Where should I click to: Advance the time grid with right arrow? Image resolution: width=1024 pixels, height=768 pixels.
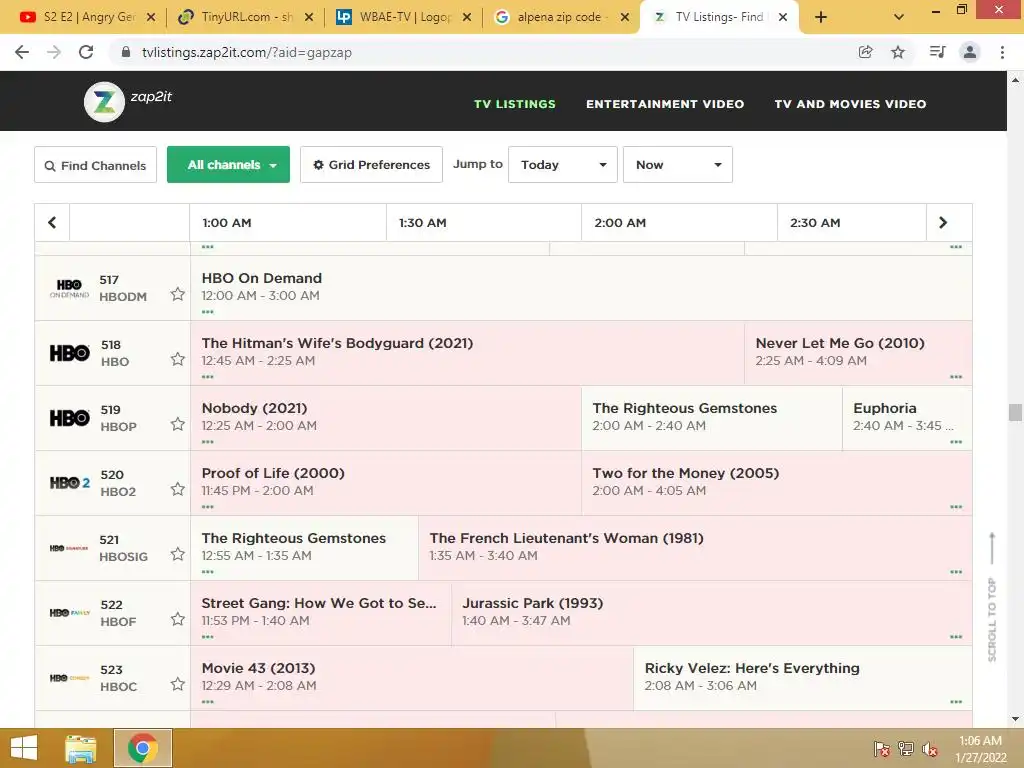coord(942,223)
